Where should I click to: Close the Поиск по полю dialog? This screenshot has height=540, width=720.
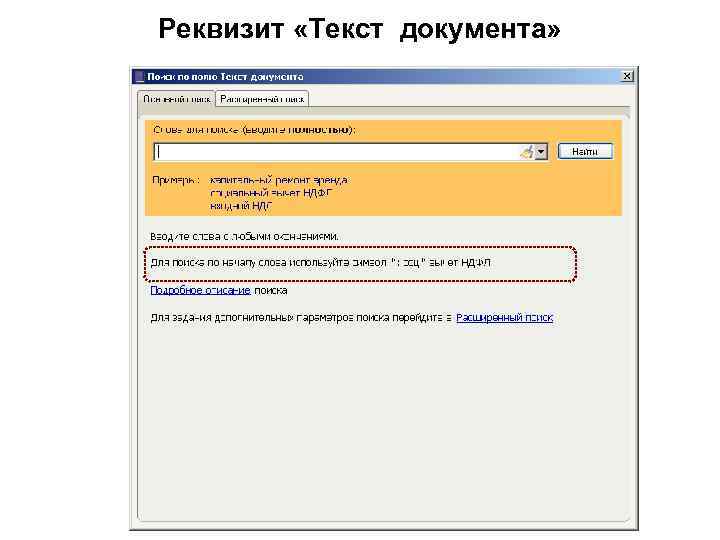(x=627, y=76)
